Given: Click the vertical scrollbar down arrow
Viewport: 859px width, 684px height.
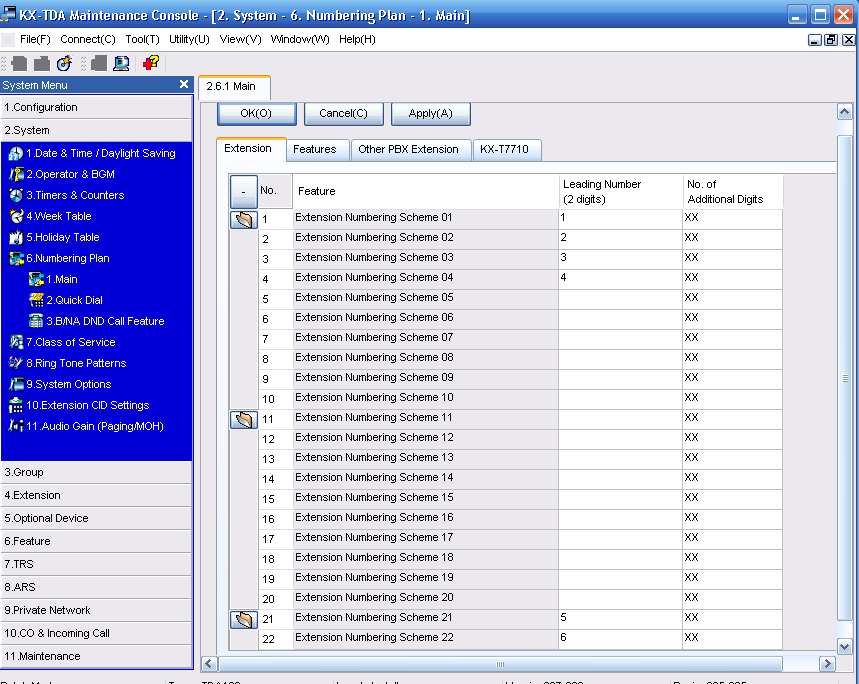Looking at the screenshot, I should tap(844, 647).
